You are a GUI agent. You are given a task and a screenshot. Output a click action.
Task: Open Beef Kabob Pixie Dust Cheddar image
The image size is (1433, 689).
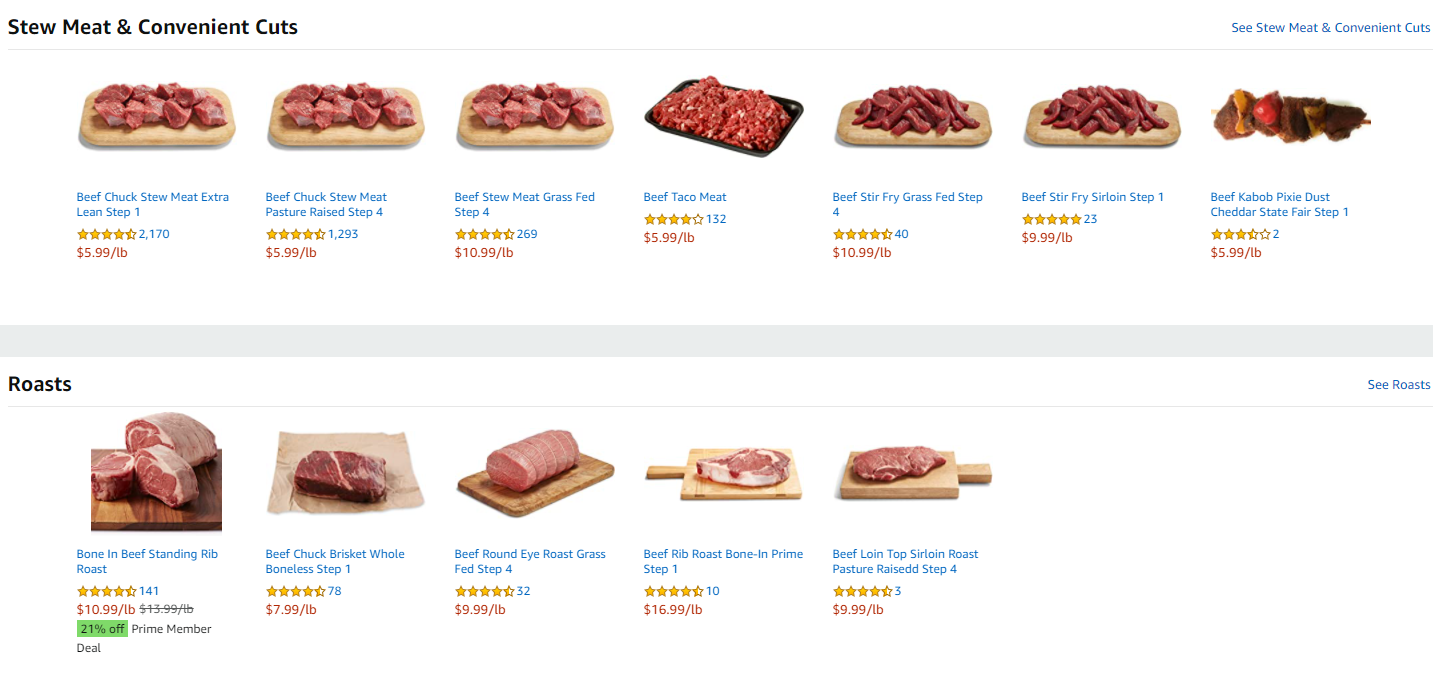[1290, 115]
